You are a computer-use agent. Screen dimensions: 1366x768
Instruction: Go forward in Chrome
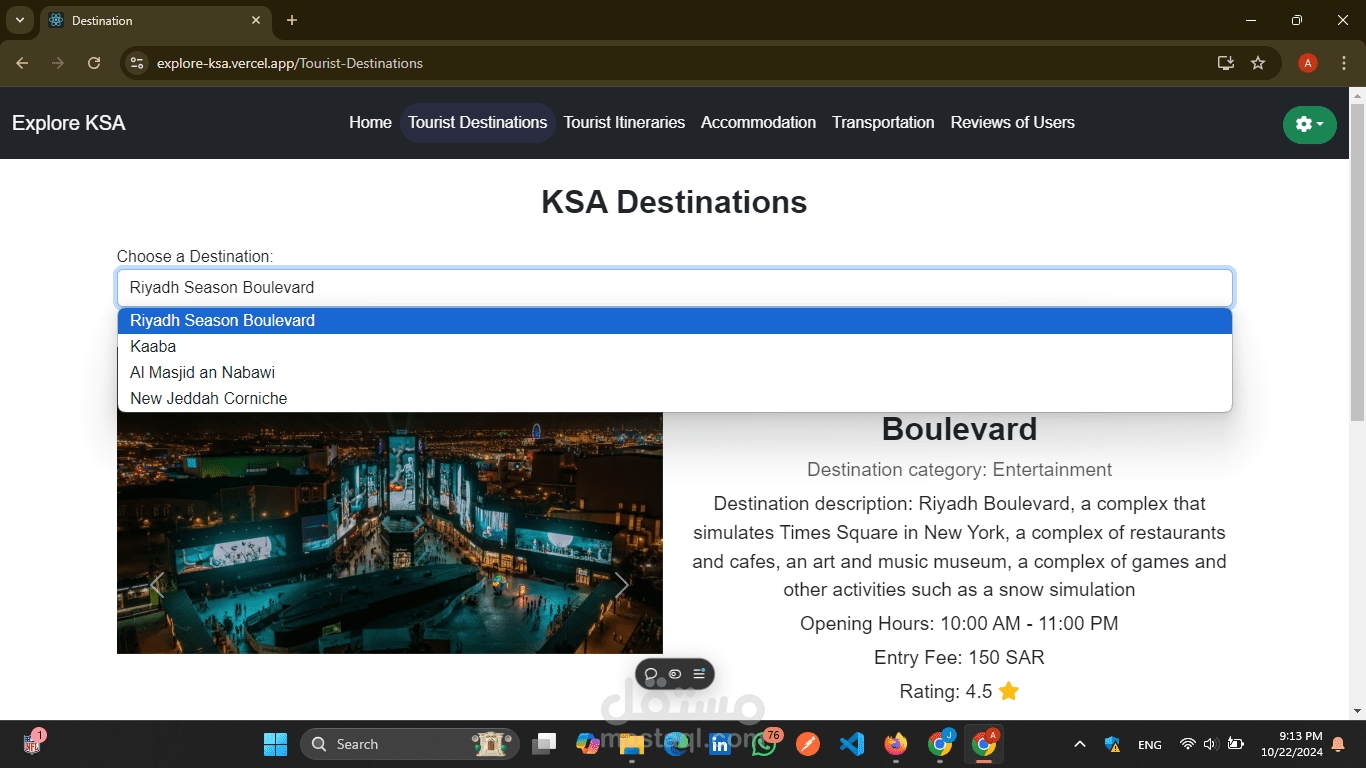(x=58, y=63)
